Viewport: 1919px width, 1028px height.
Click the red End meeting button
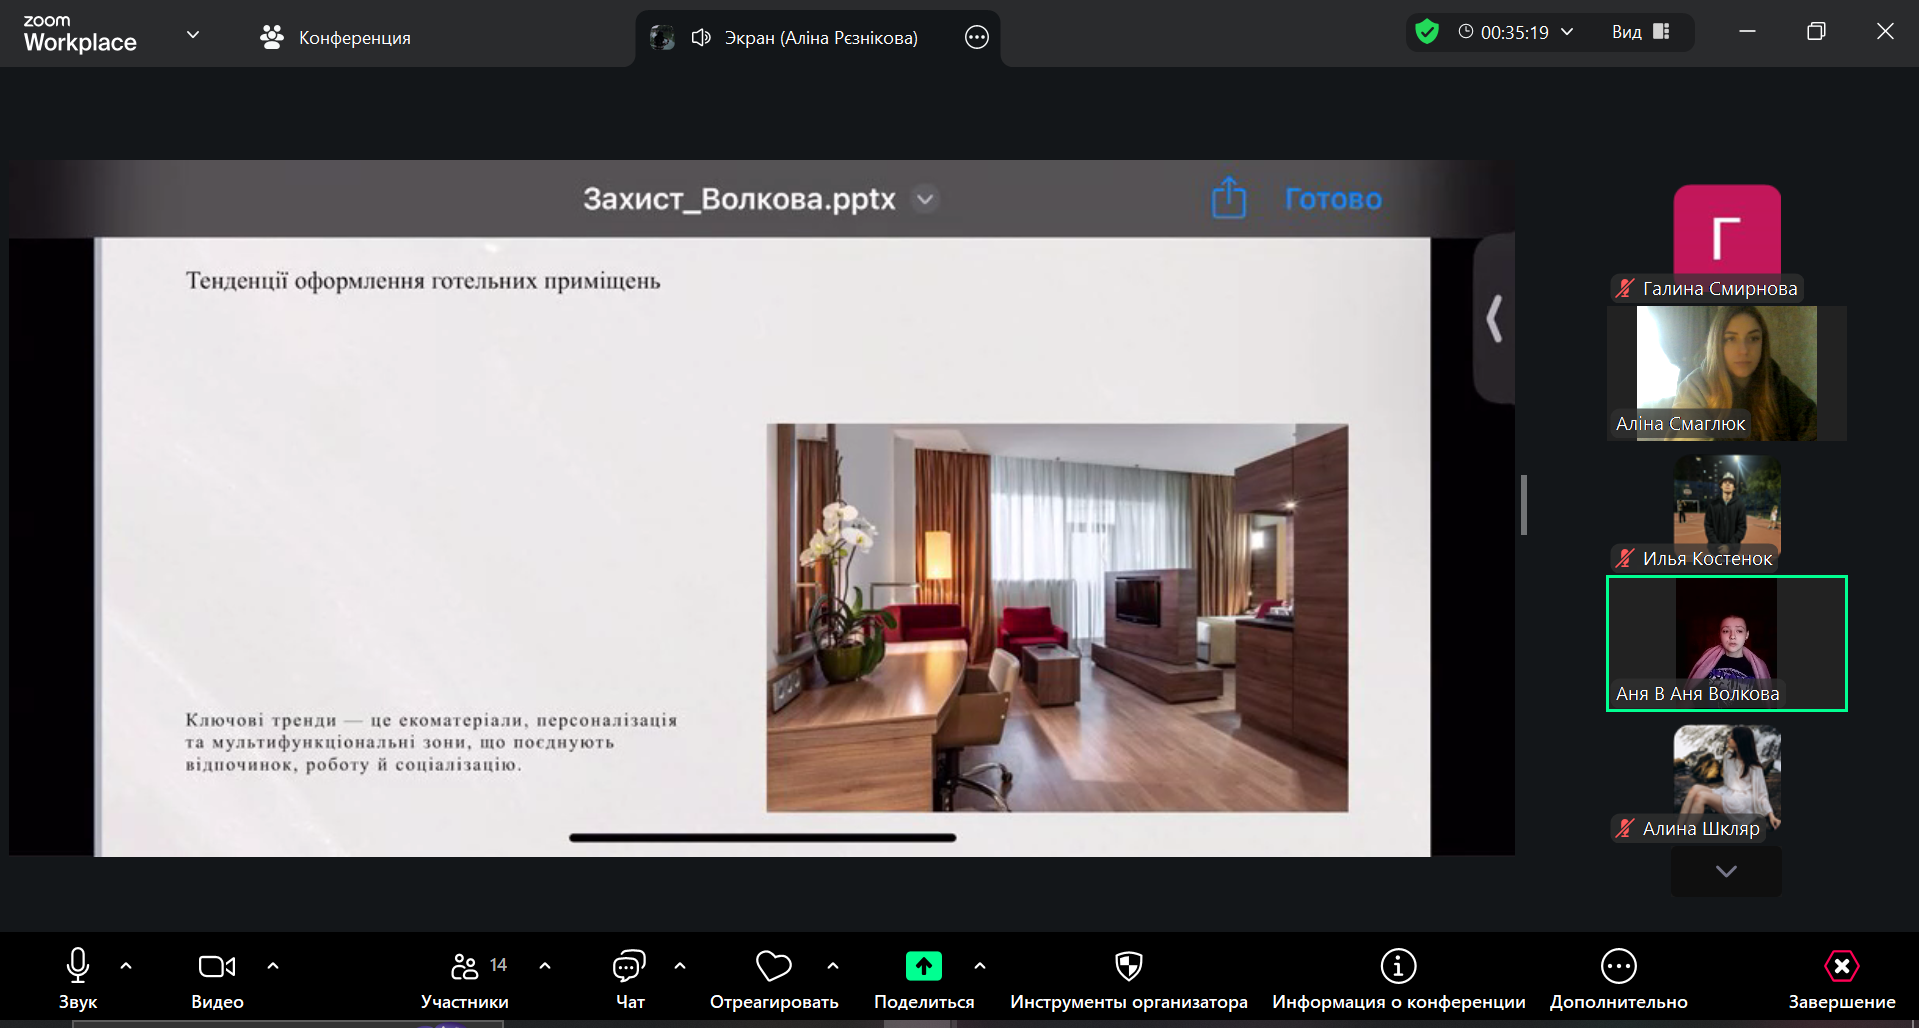pos(1841,967)
